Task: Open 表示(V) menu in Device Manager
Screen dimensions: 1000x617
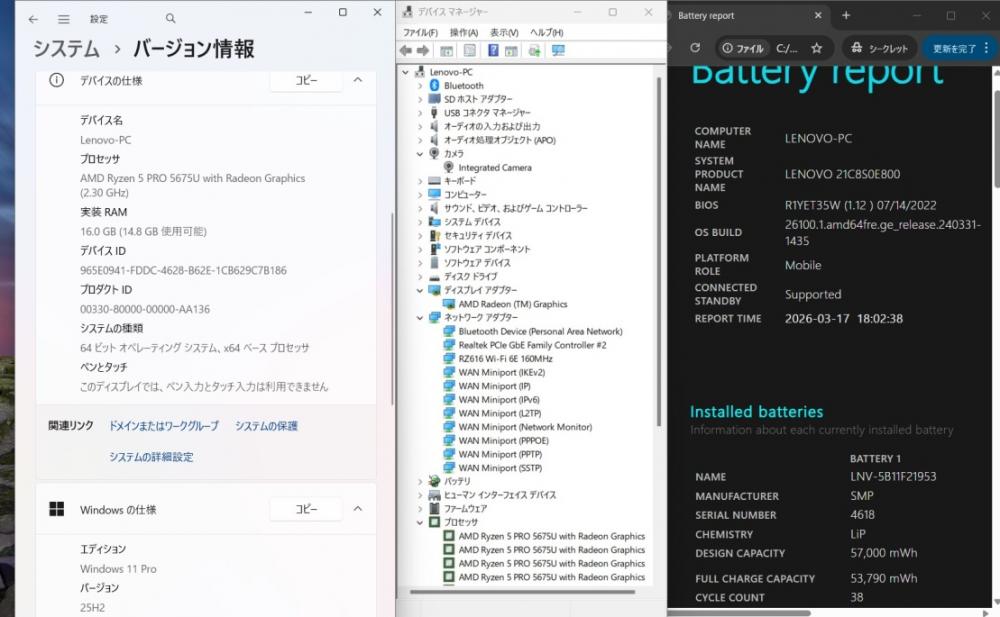Action: click(x=504, y=33)
